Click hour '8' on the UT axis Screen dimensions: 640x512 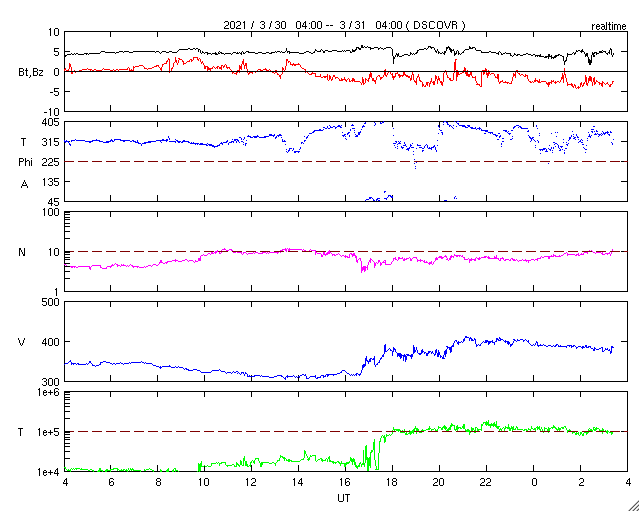[x=158, y=482]
